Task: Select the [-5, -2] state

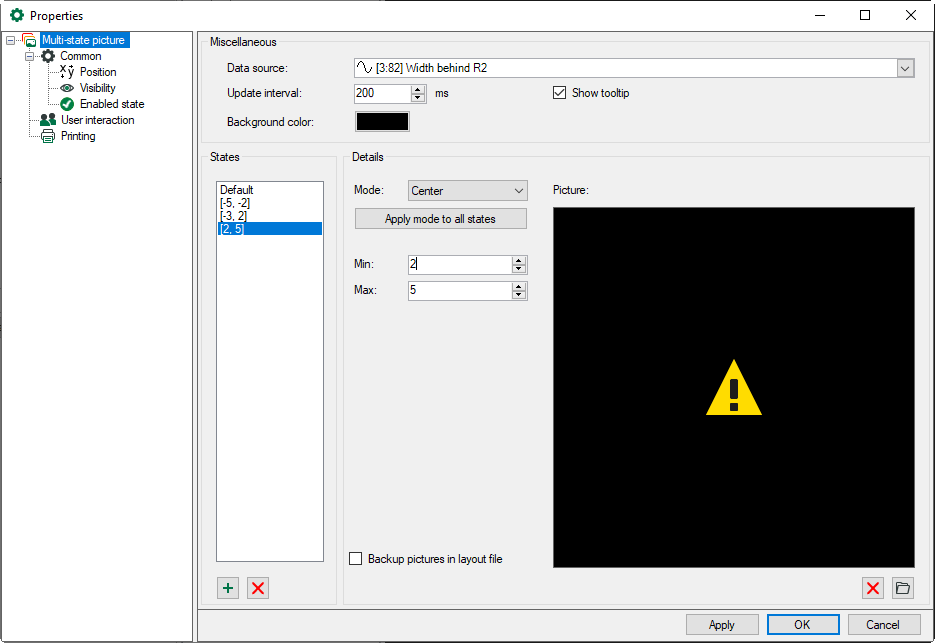Action: (x=270, y=203)
